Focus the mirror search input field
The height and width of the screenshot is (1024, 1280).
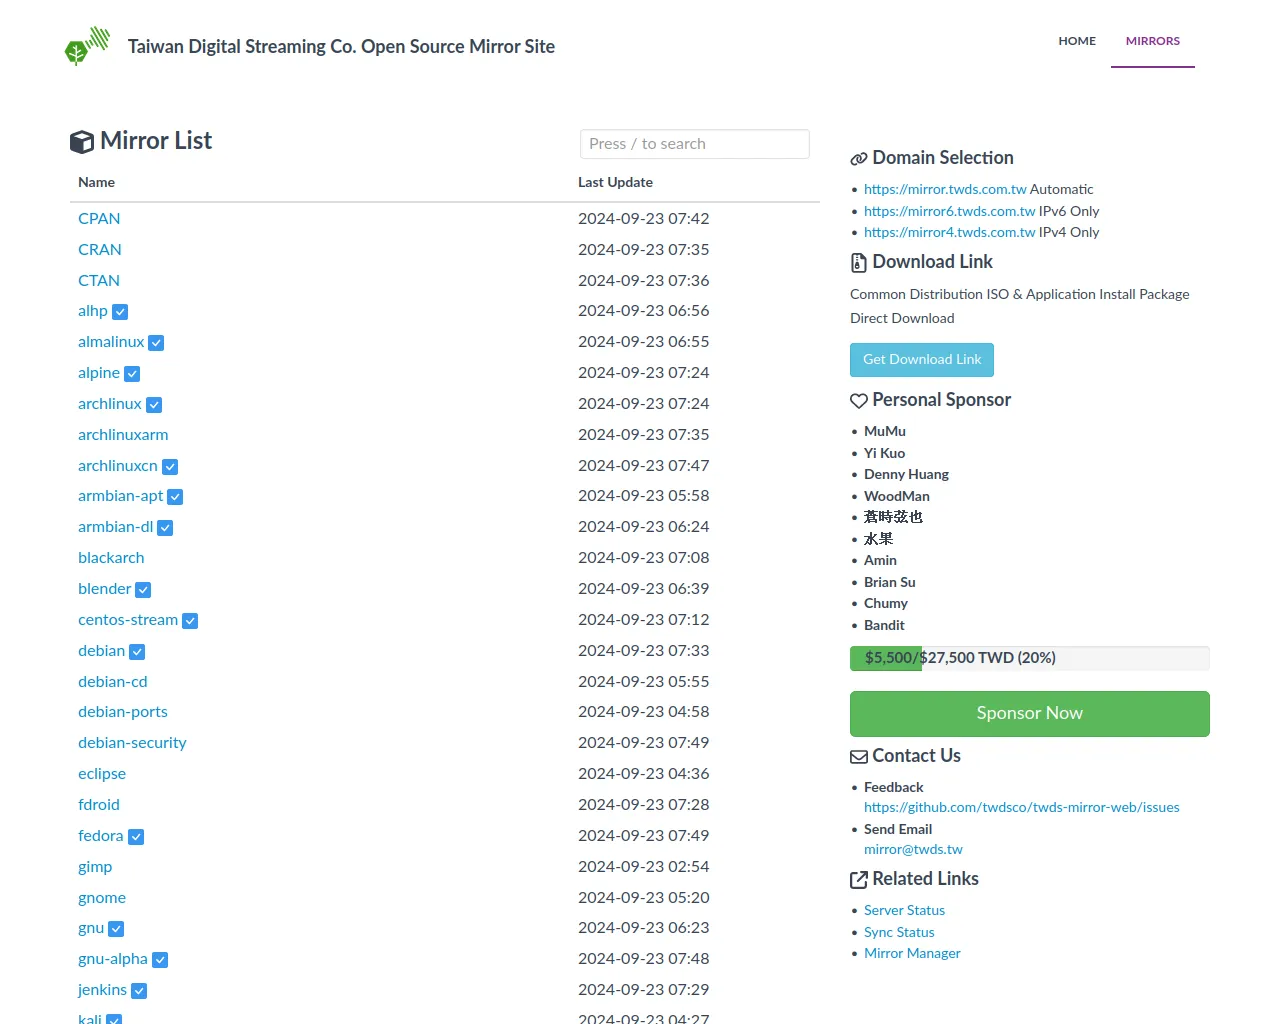click(694, 144)
